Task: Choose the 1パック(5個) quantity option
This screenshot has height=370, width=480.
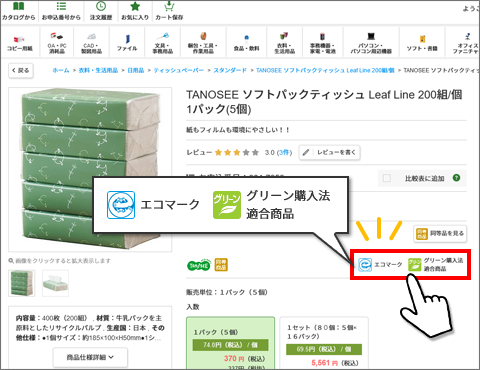Action: [230, 343]
